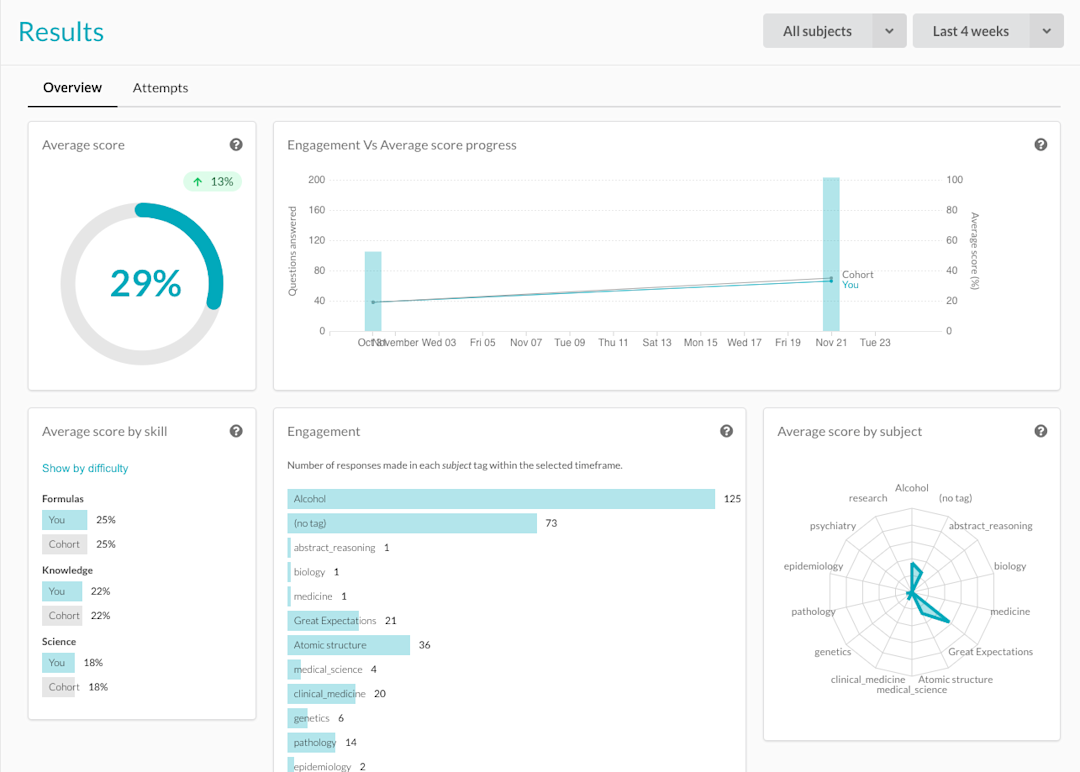
Task: Click the help icon on Engagement Vs Average score chart
Action: 1040,144
